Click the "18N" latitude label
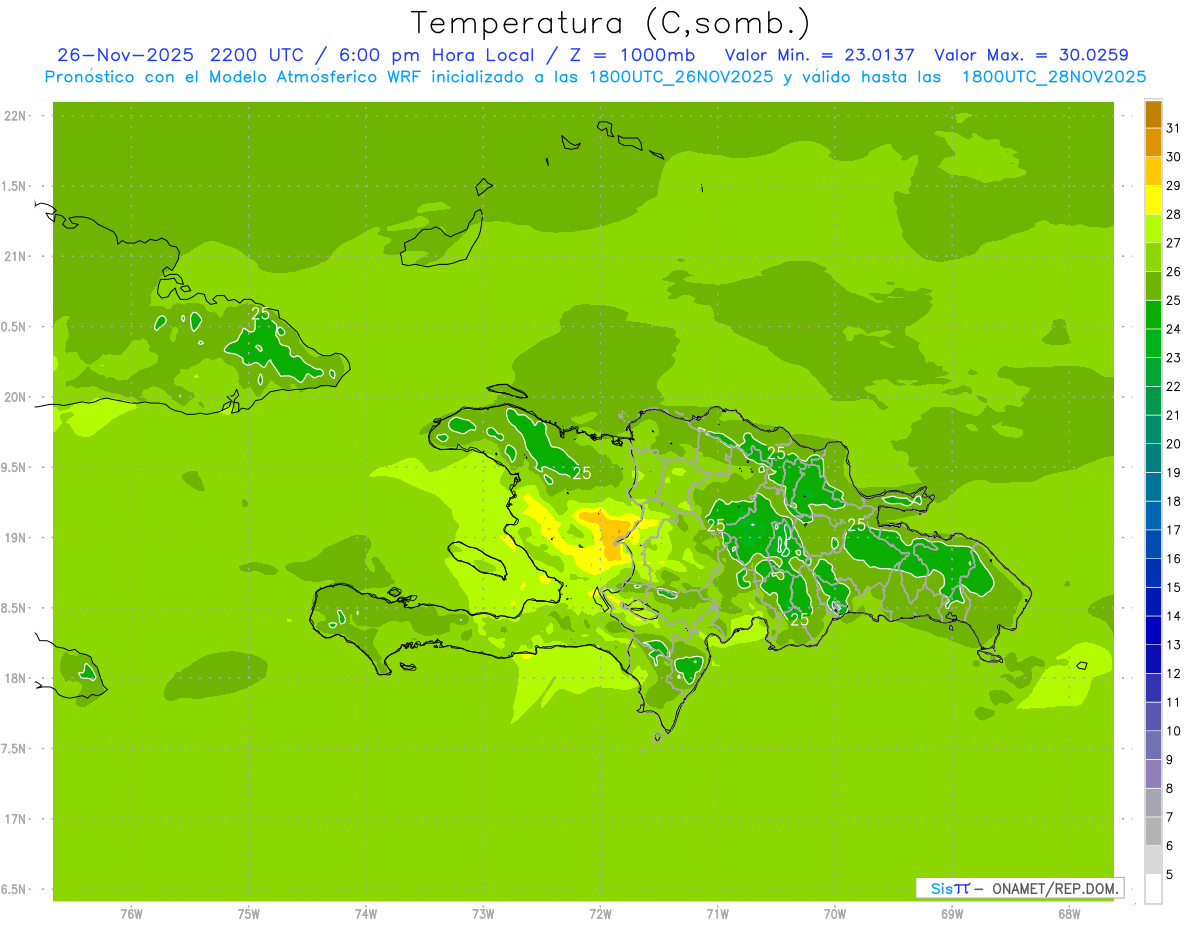Image resolution: width=1200 pixels, height=927 pixels. (15, 678)
